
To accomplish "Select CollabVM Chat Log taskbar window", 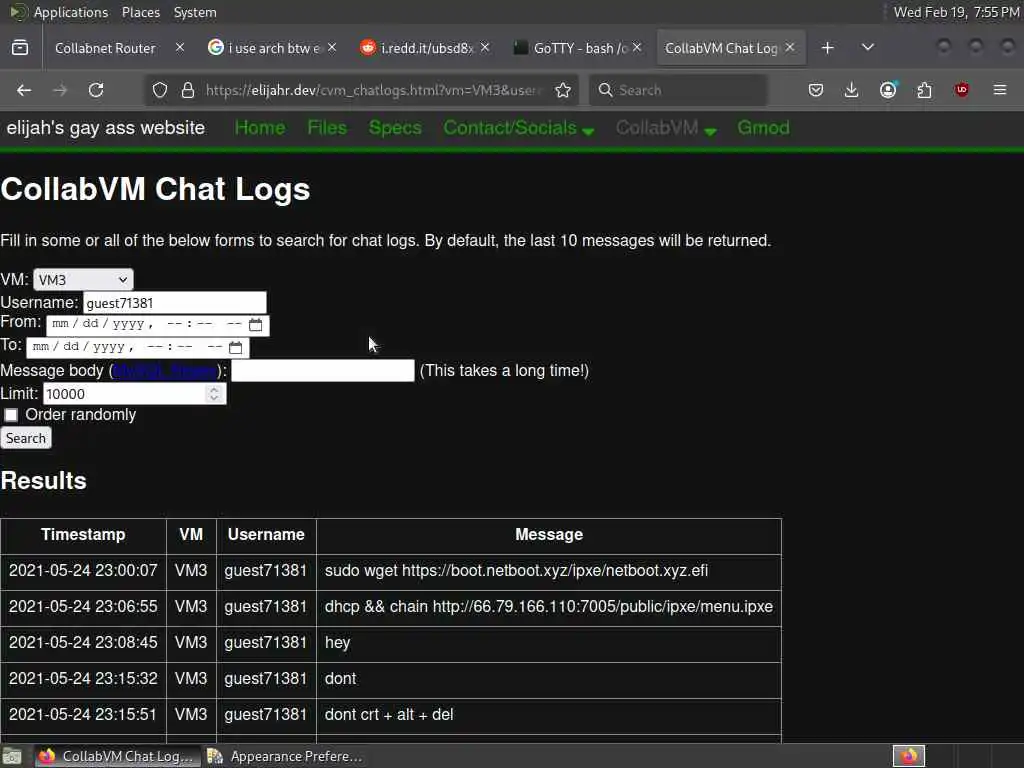I will (x=116, y=756).
